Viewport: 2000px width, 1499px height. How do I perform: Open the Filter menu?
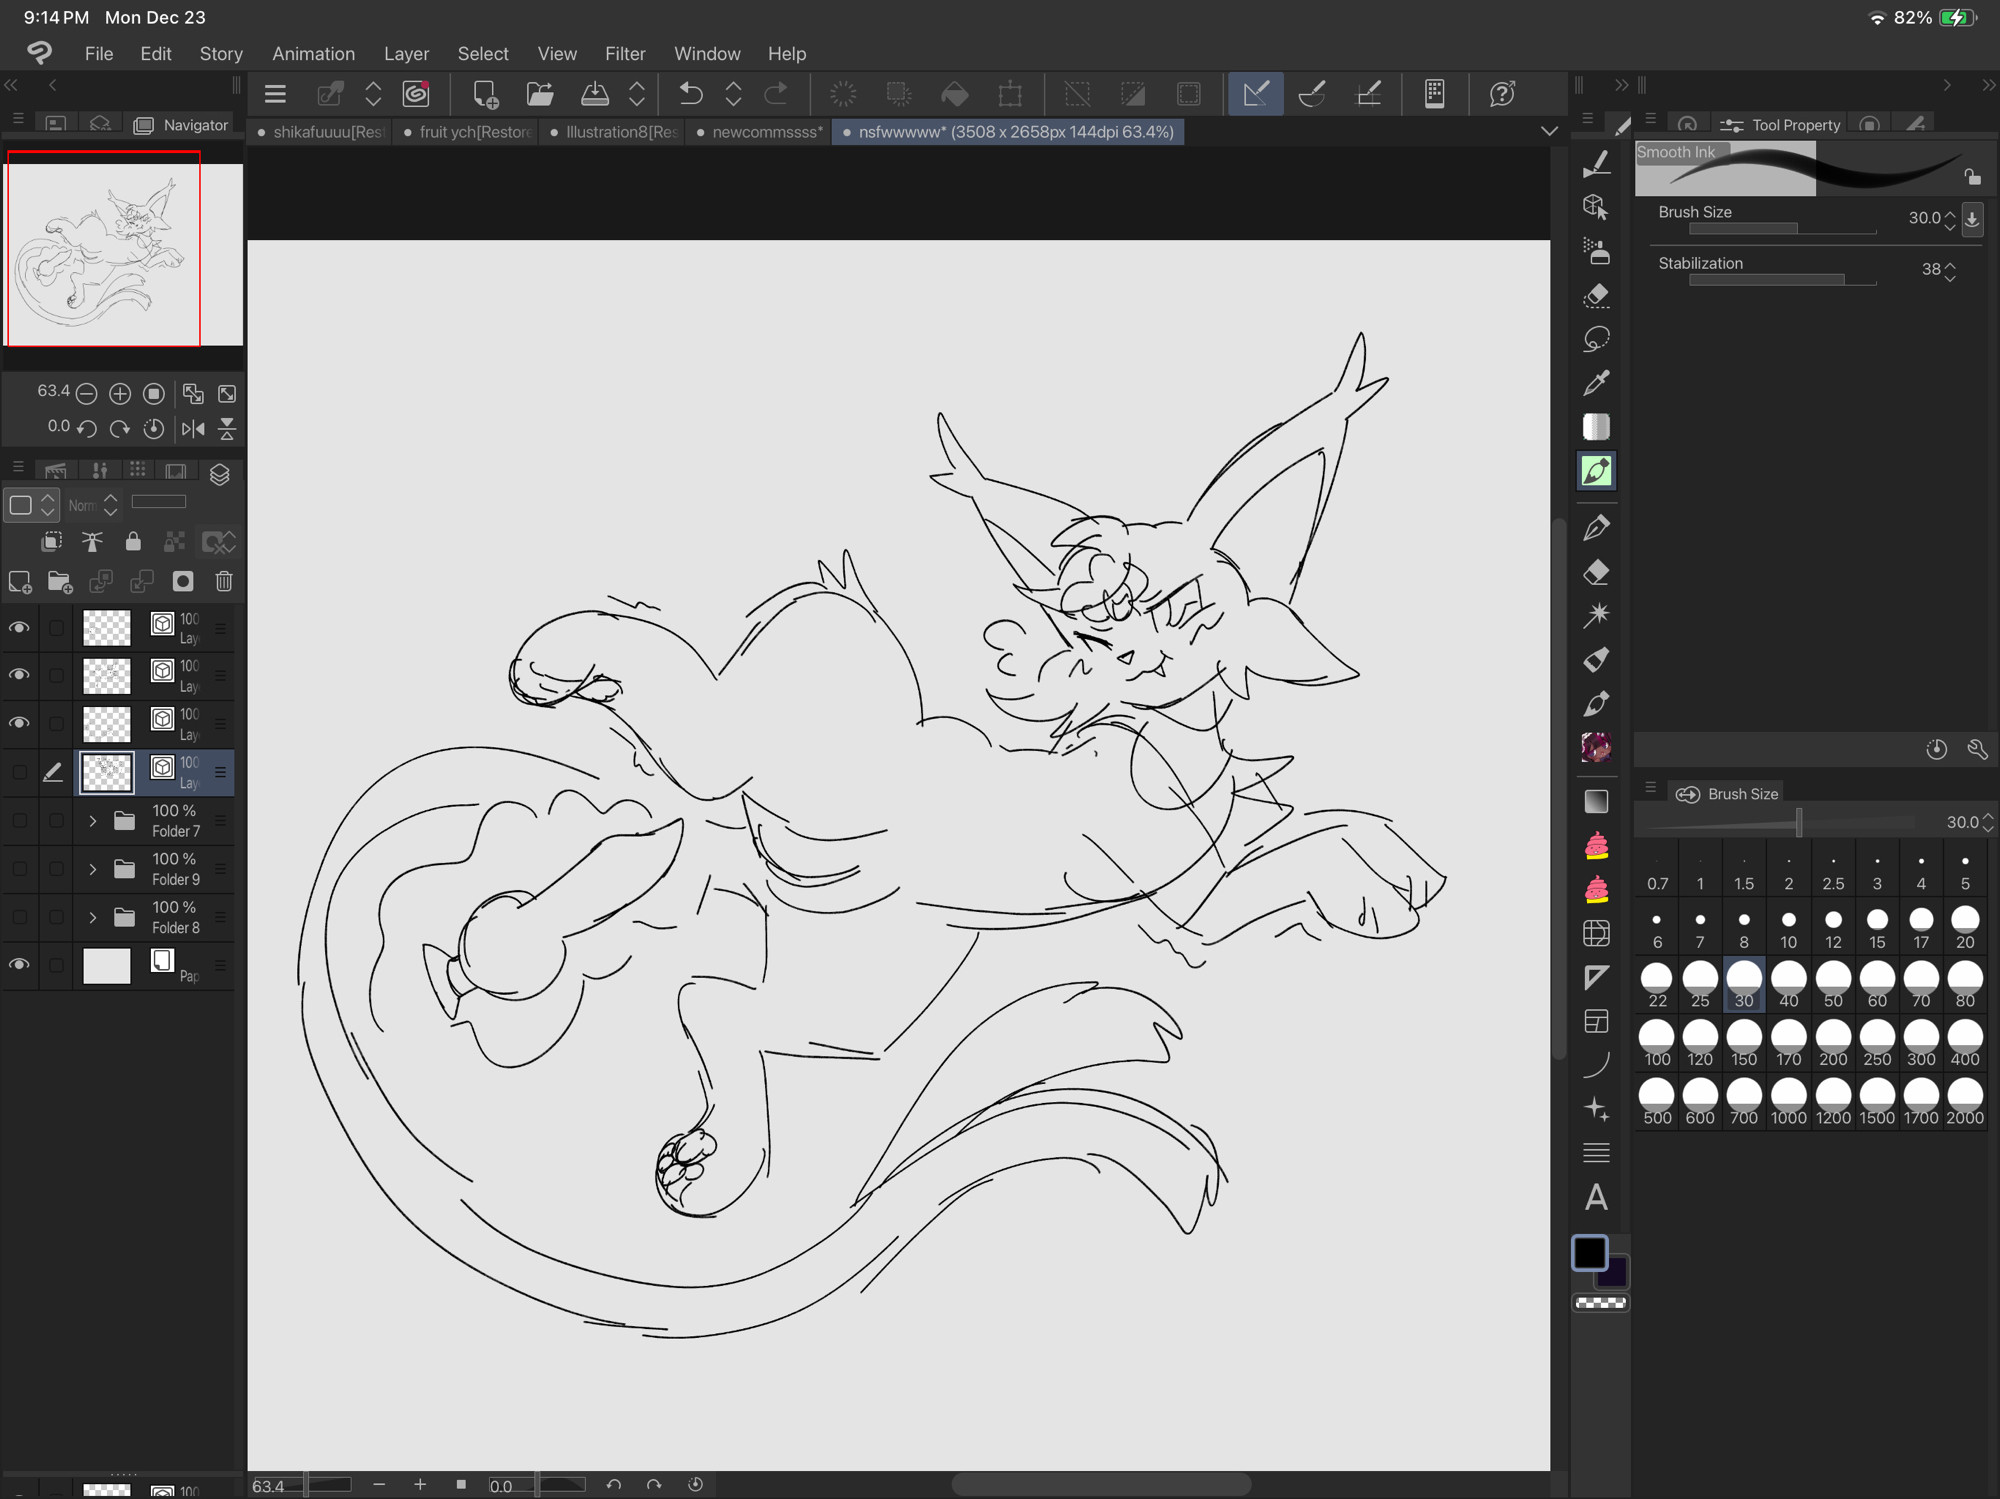[x=625, y=54]
